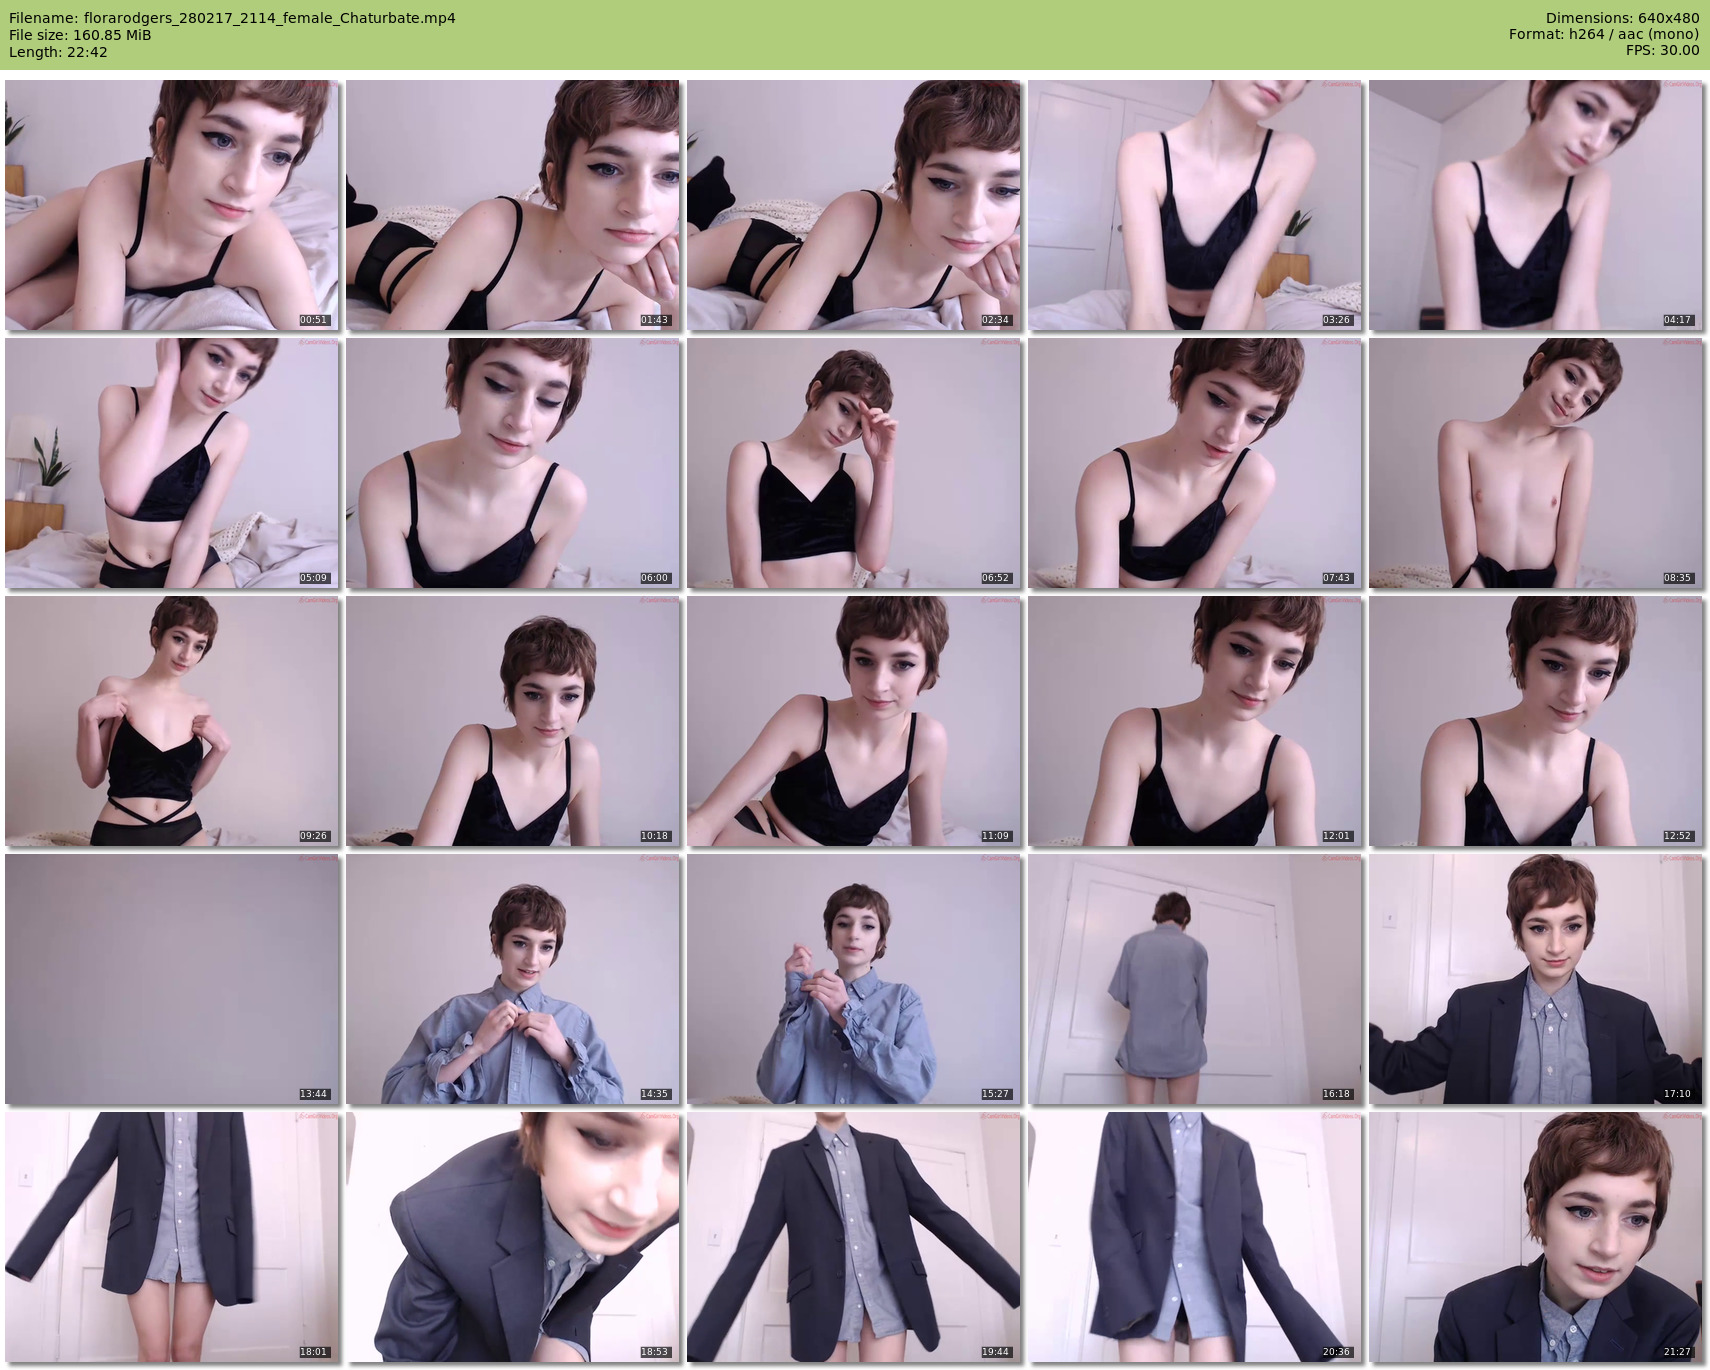Select the frame at 06:52
Viewport: 1710px width, 1370px height.
click(x=854, y=463)
